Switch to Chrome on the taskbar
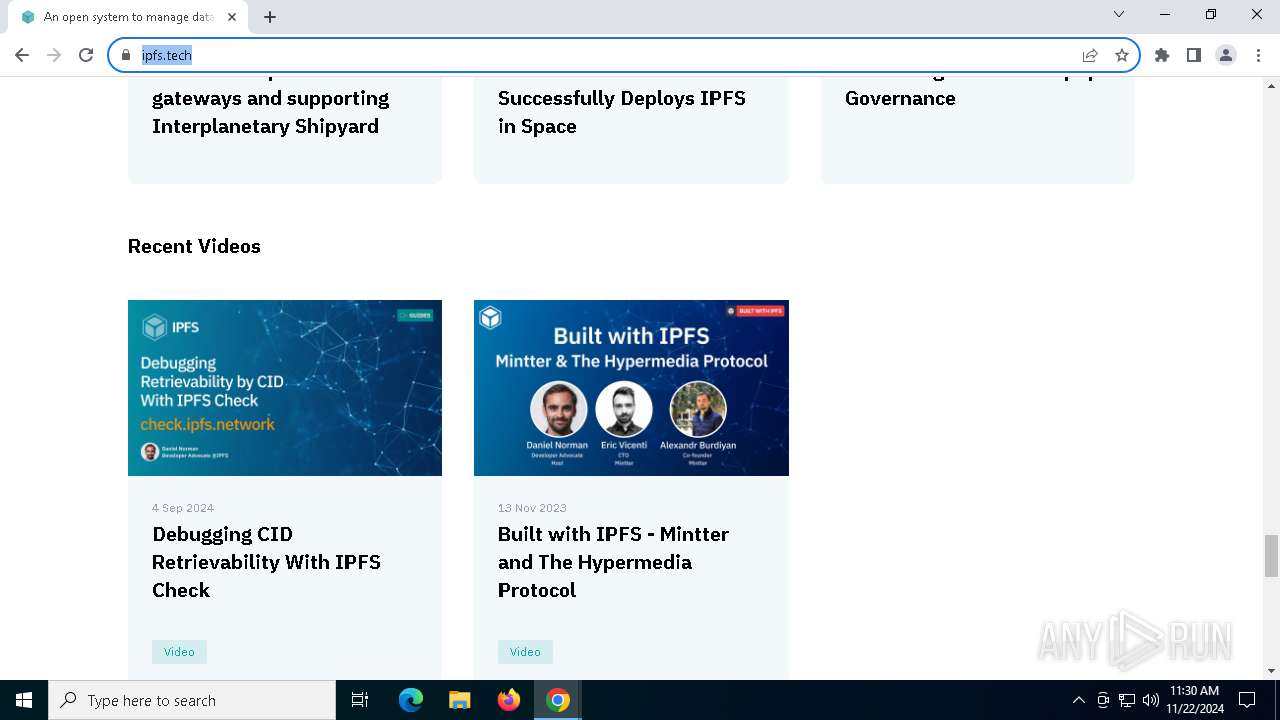Screen dimensions: 1280x720 pyautogui.click(x=558, y=700)
